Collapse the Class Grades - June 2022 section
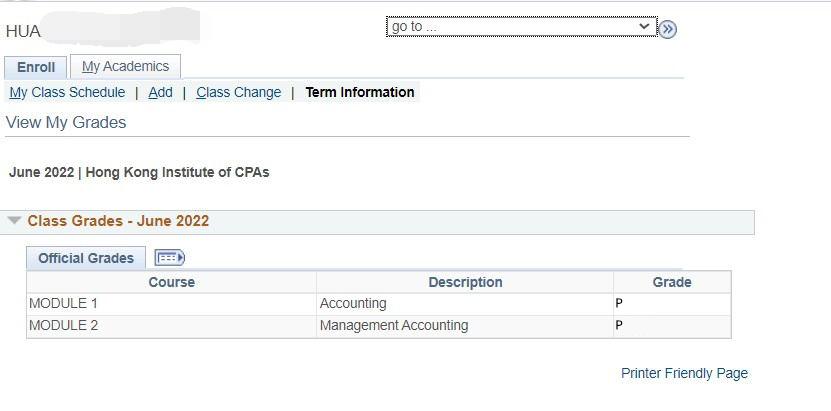Viewport: 831px width, 411px height. 14,221
